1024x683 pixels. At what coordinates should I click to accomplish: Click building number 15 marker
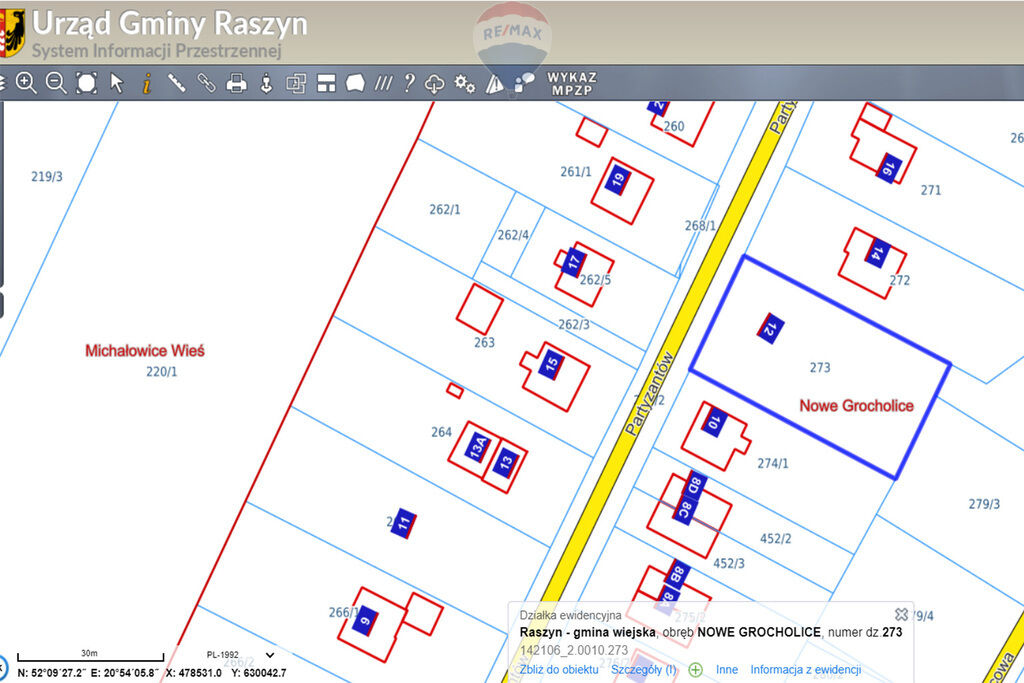pos(552,364)
